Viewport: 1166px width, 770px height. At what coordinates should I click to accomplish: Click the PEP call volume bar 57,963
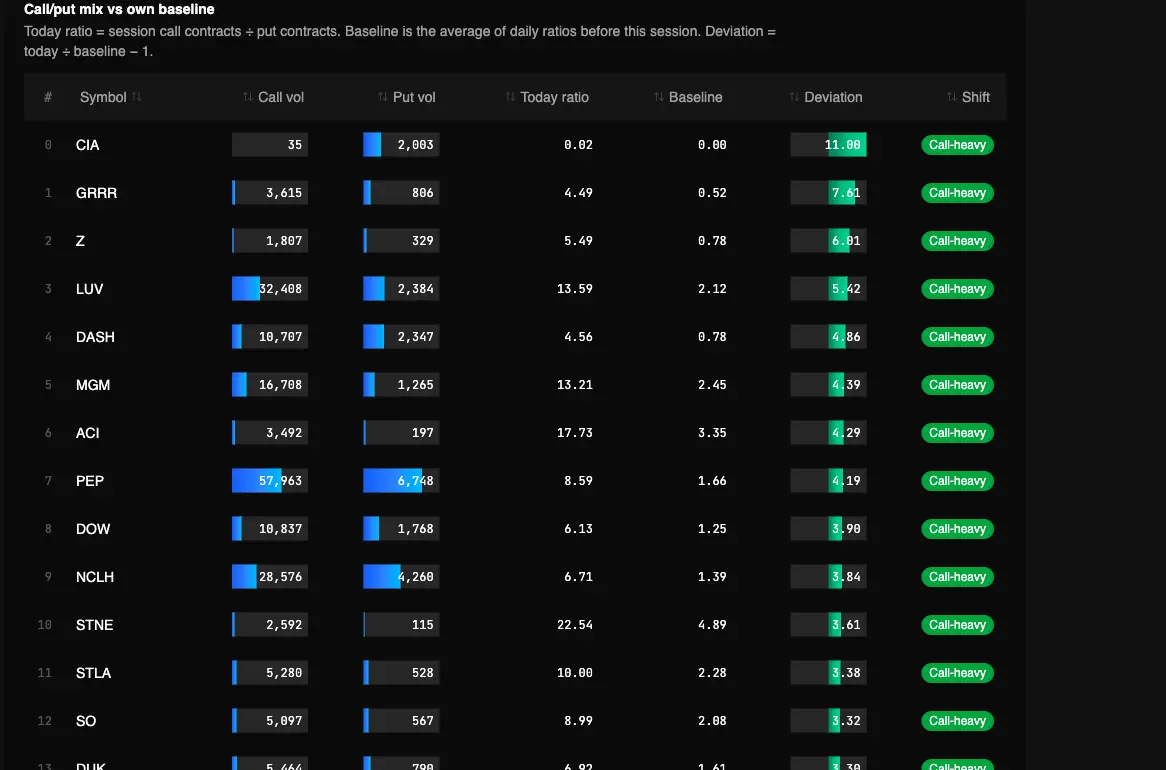point(270,481)
